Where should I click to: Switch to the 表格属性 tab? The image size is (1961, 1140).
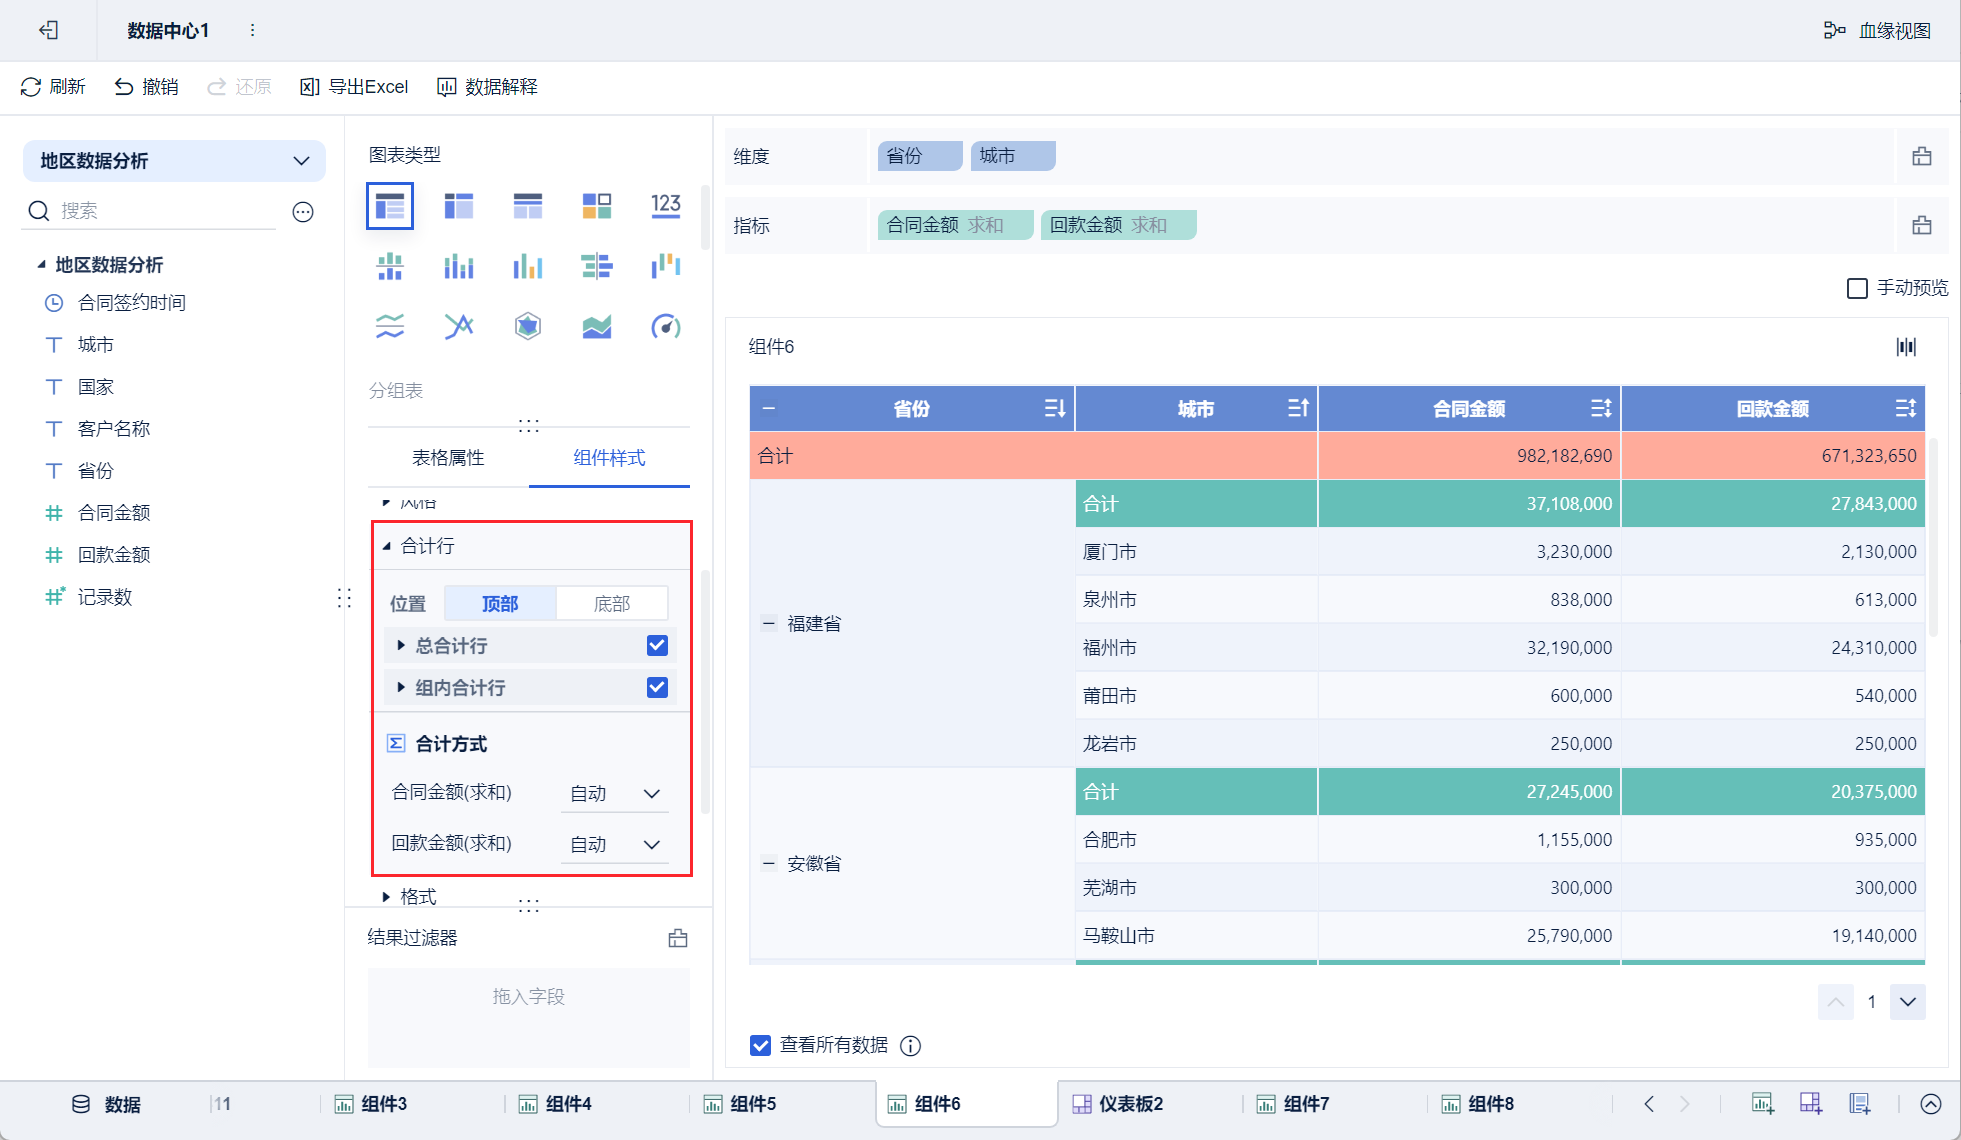tap(448, 458)
